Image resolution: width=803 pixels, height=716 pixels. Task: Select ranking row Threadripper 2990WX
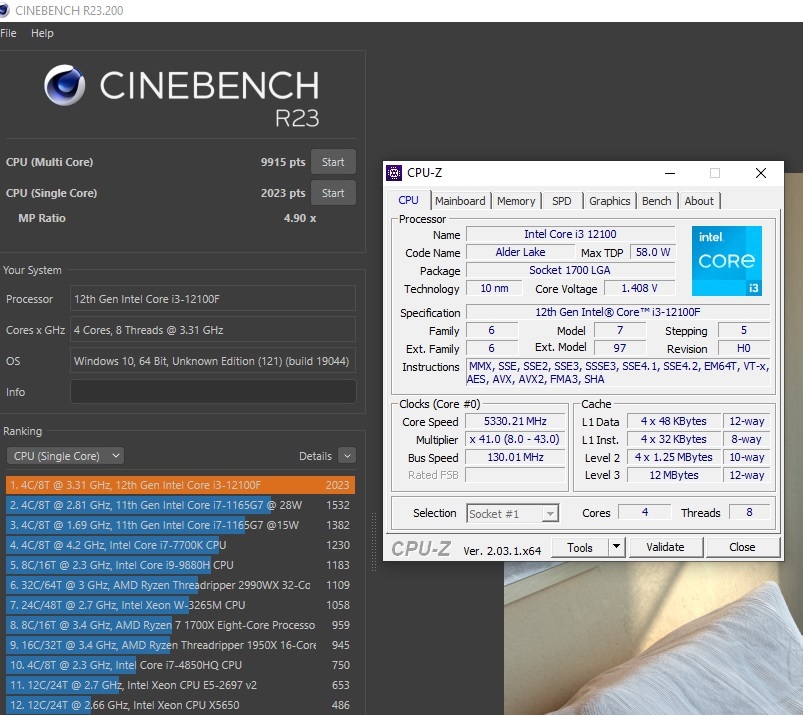click(180, 585)
